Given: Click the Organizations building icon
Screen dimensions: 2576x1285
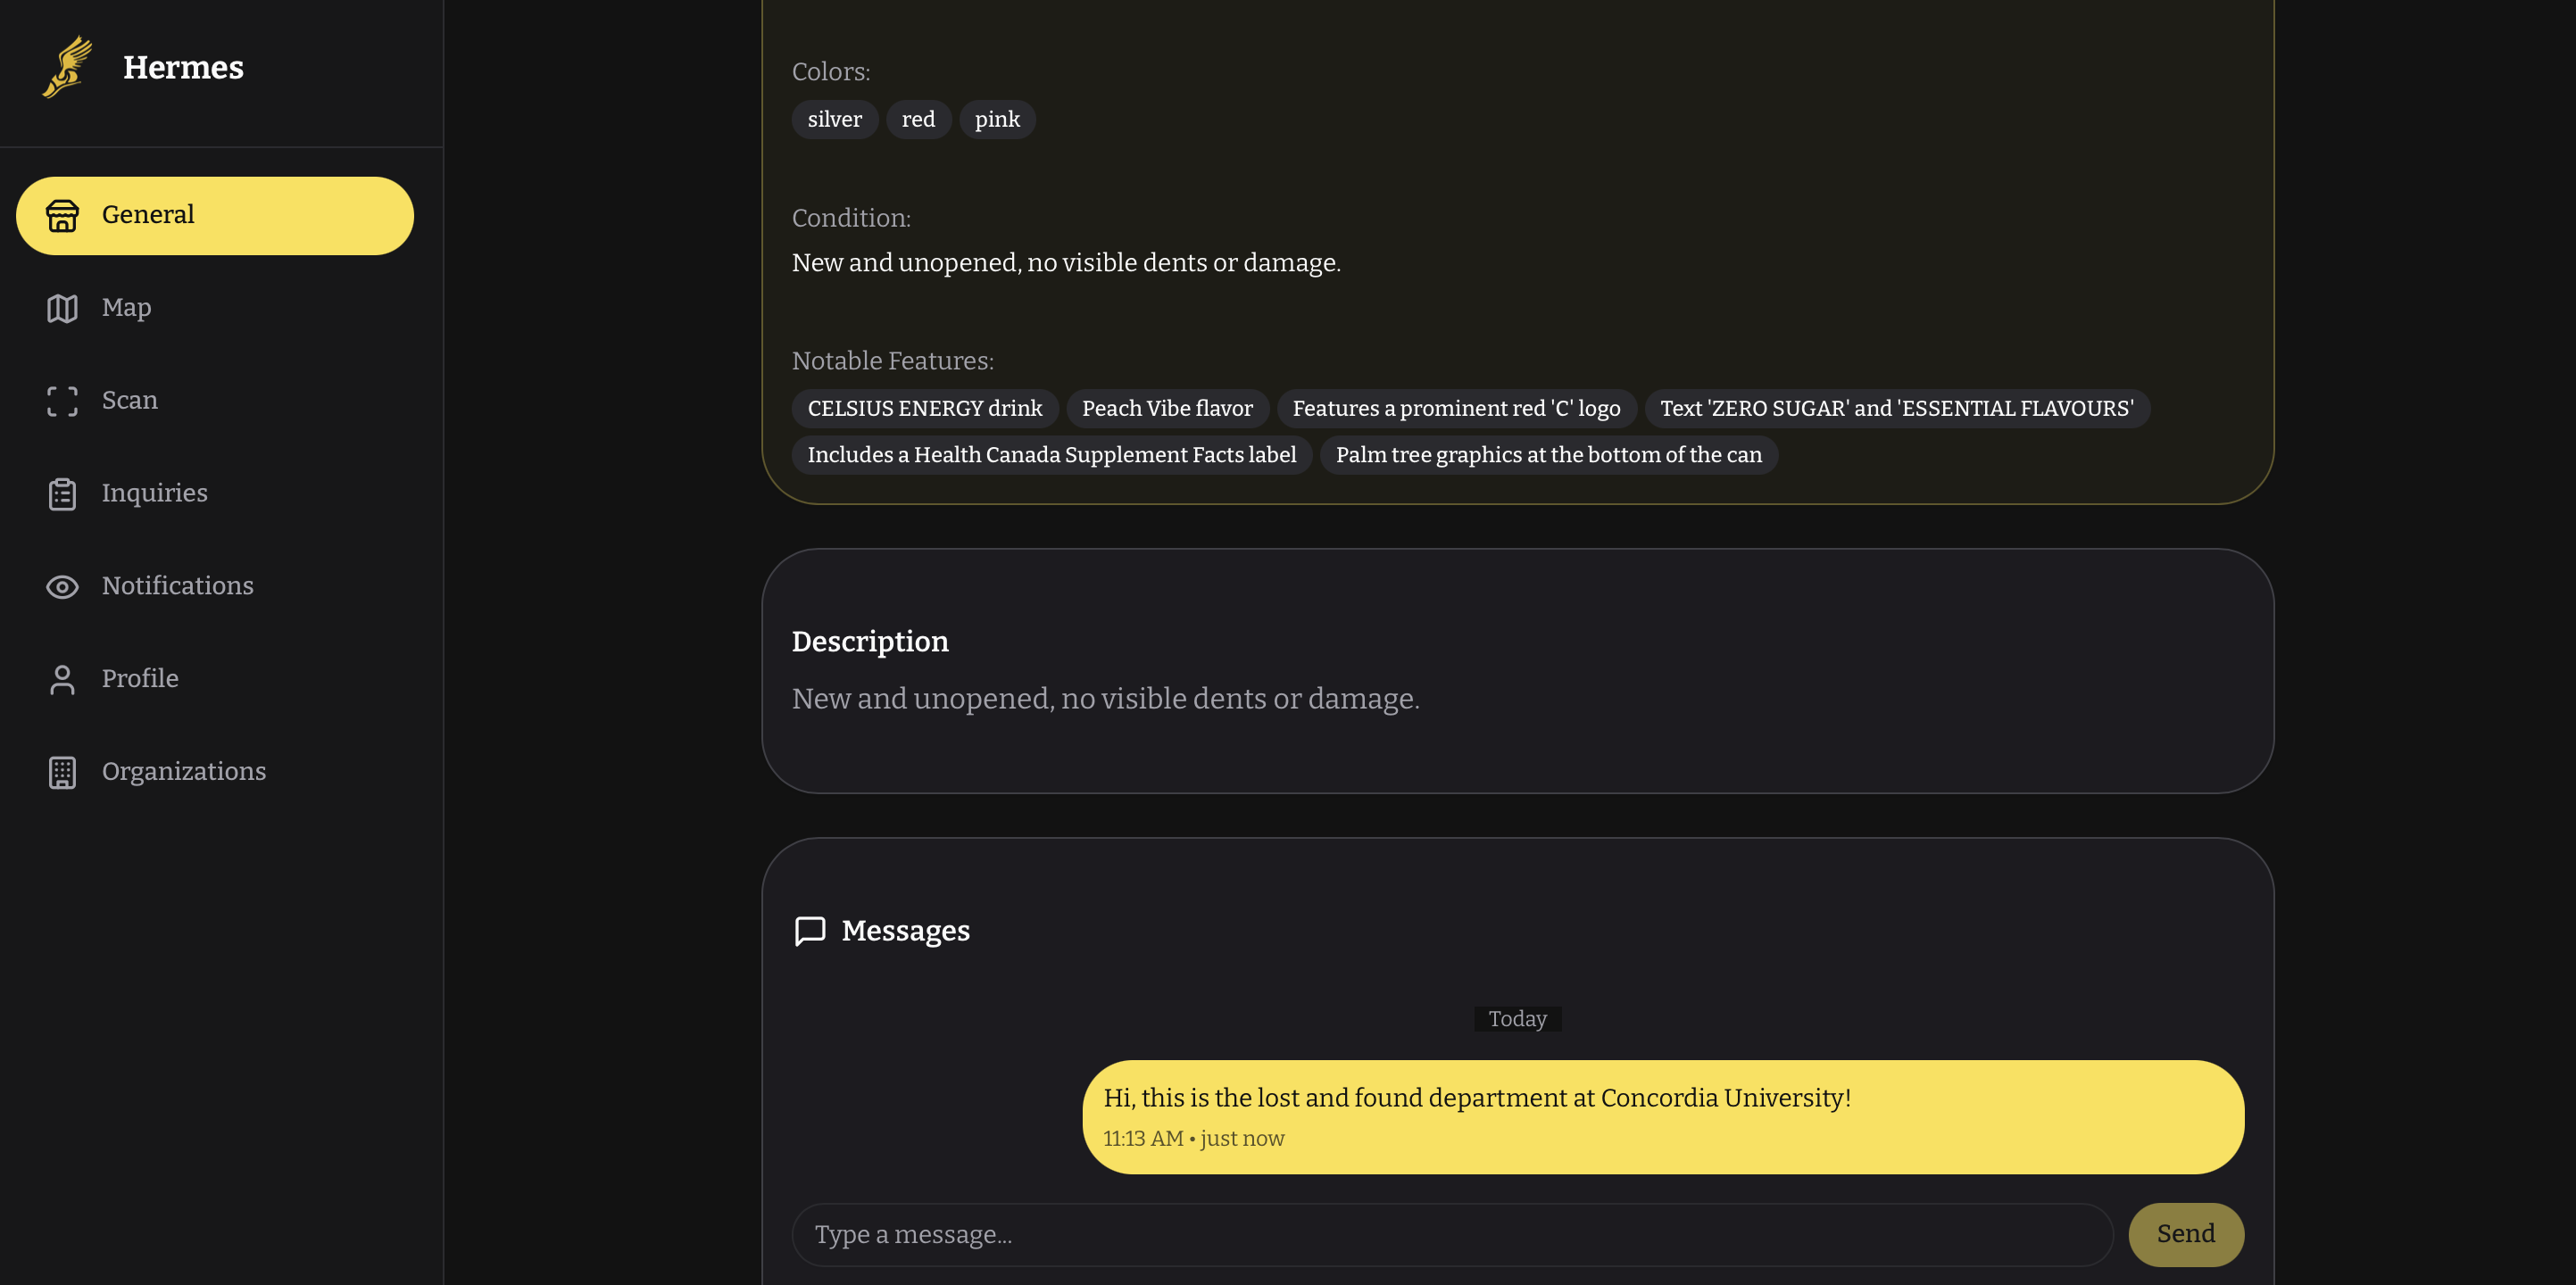Looking at the screenshot, I should (62, 772).
